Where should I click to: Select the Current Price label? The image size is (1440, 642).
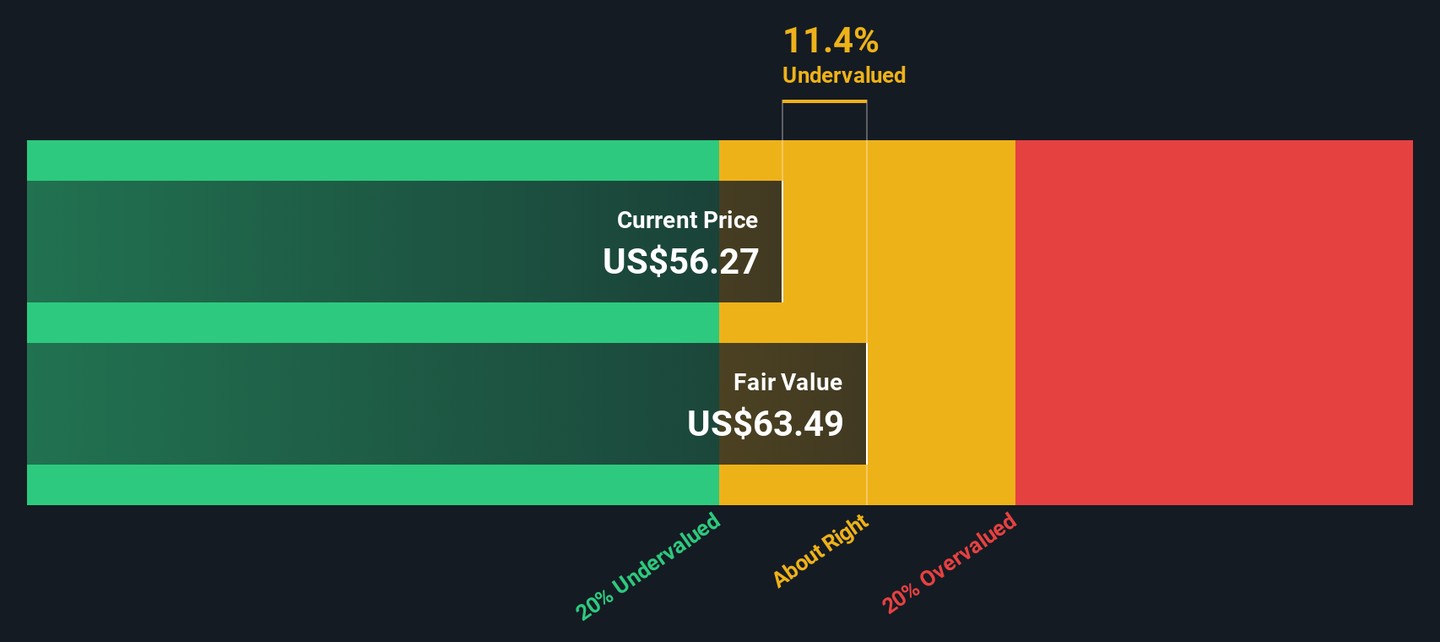687,220
